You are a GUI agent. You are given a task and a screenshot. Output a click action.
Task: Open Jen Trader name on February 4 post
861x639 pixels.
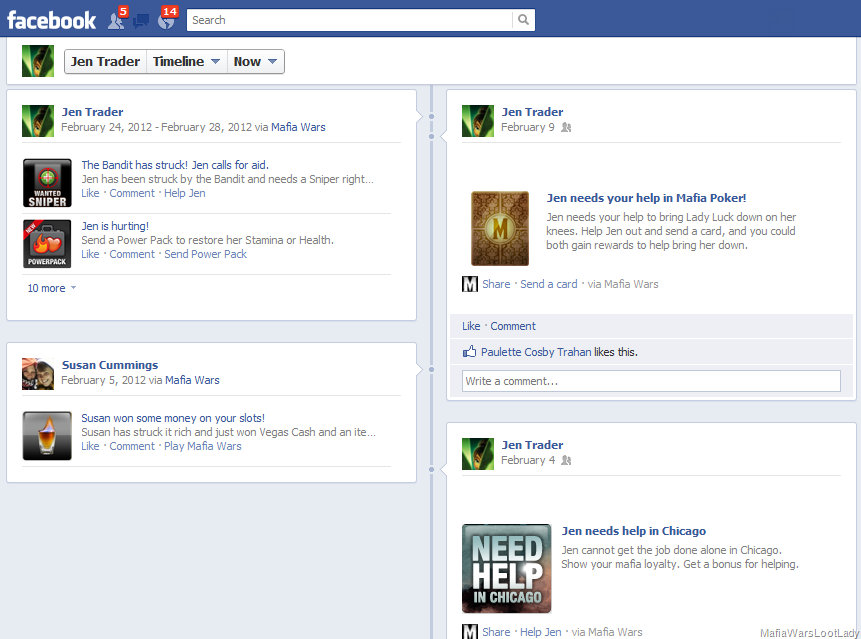point(532,445)
